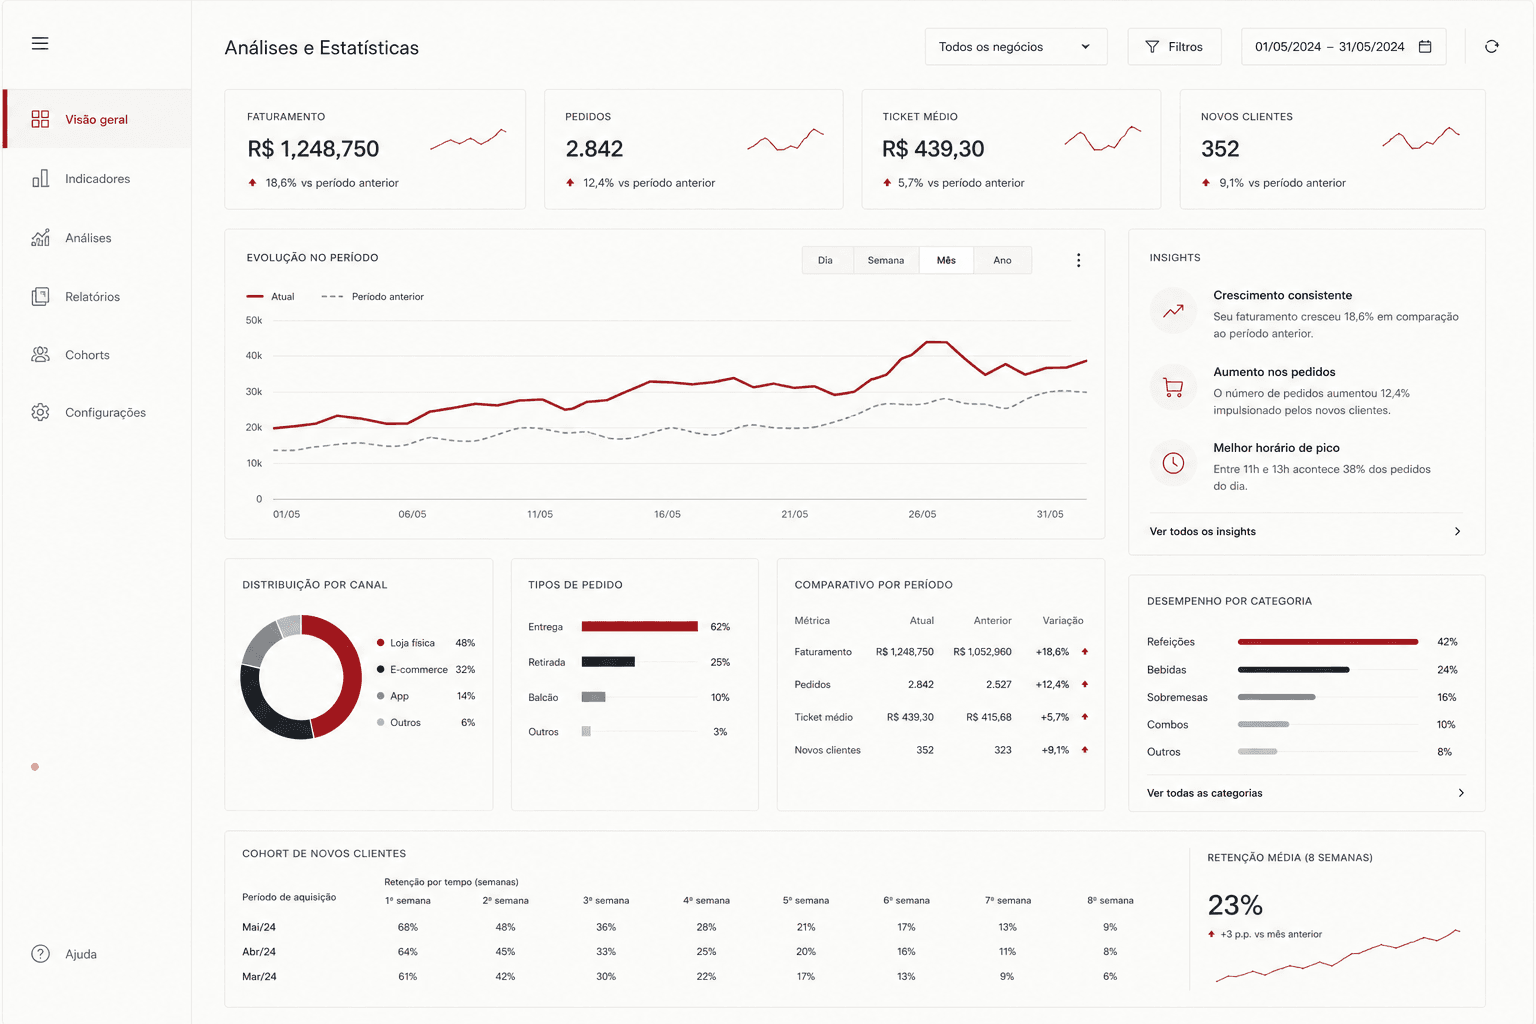1536x1024 pixels.
Task: Go to Indicadores in the sidebar
Action: click(97, 179)
